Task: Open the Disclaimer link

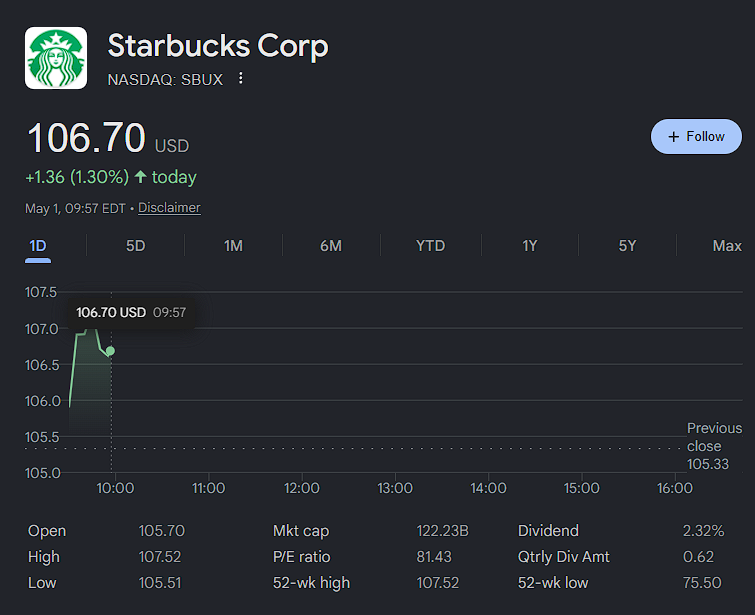Action: click(169, 208)
